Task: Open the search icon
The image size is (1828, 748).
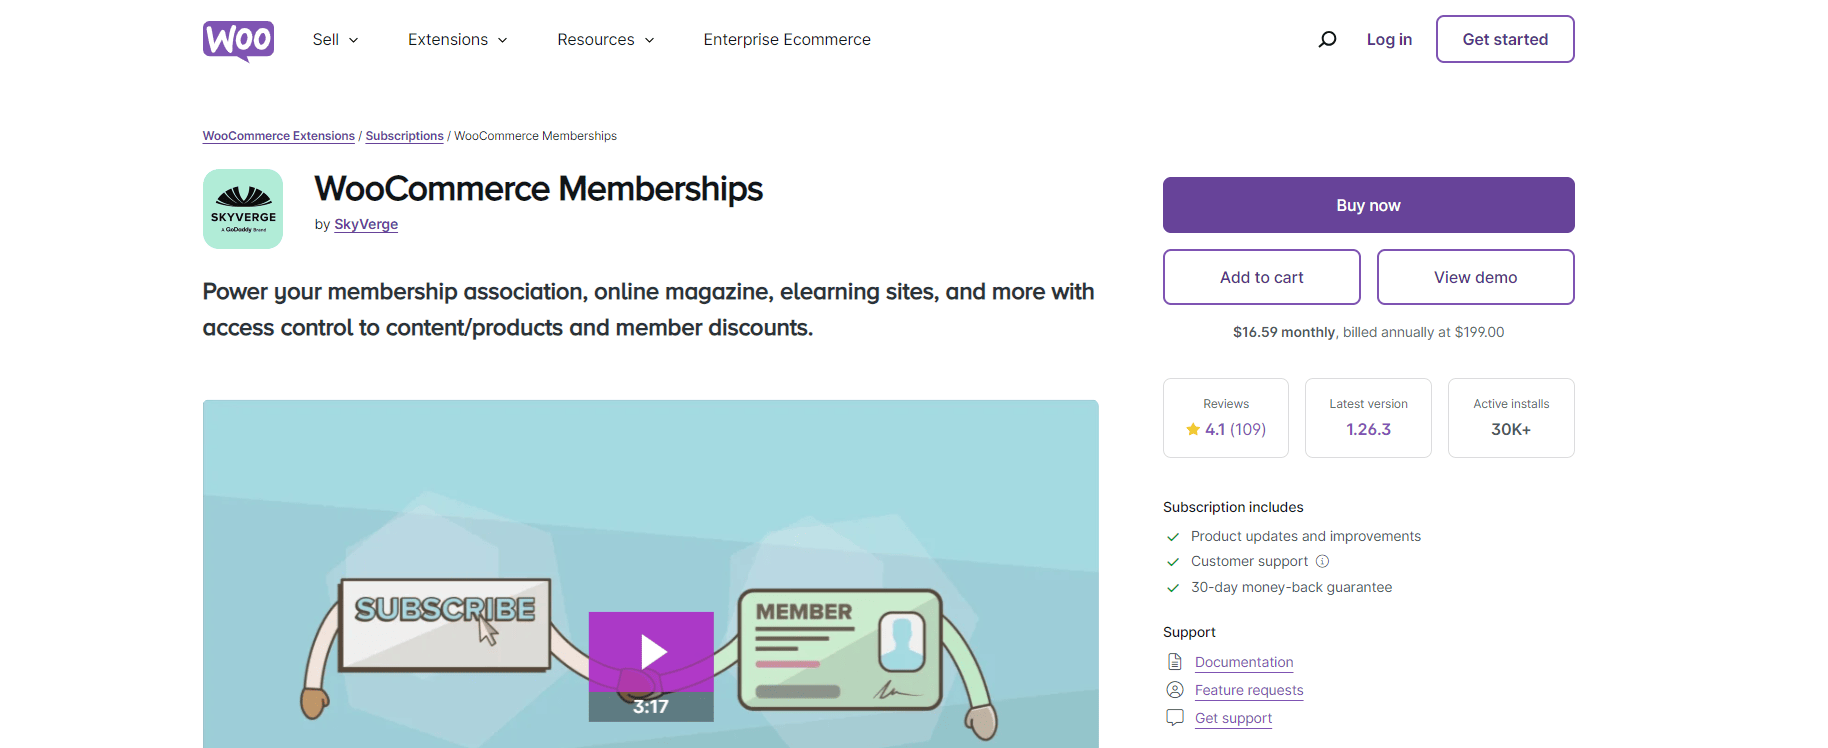Action: (x=1327, y=39)
